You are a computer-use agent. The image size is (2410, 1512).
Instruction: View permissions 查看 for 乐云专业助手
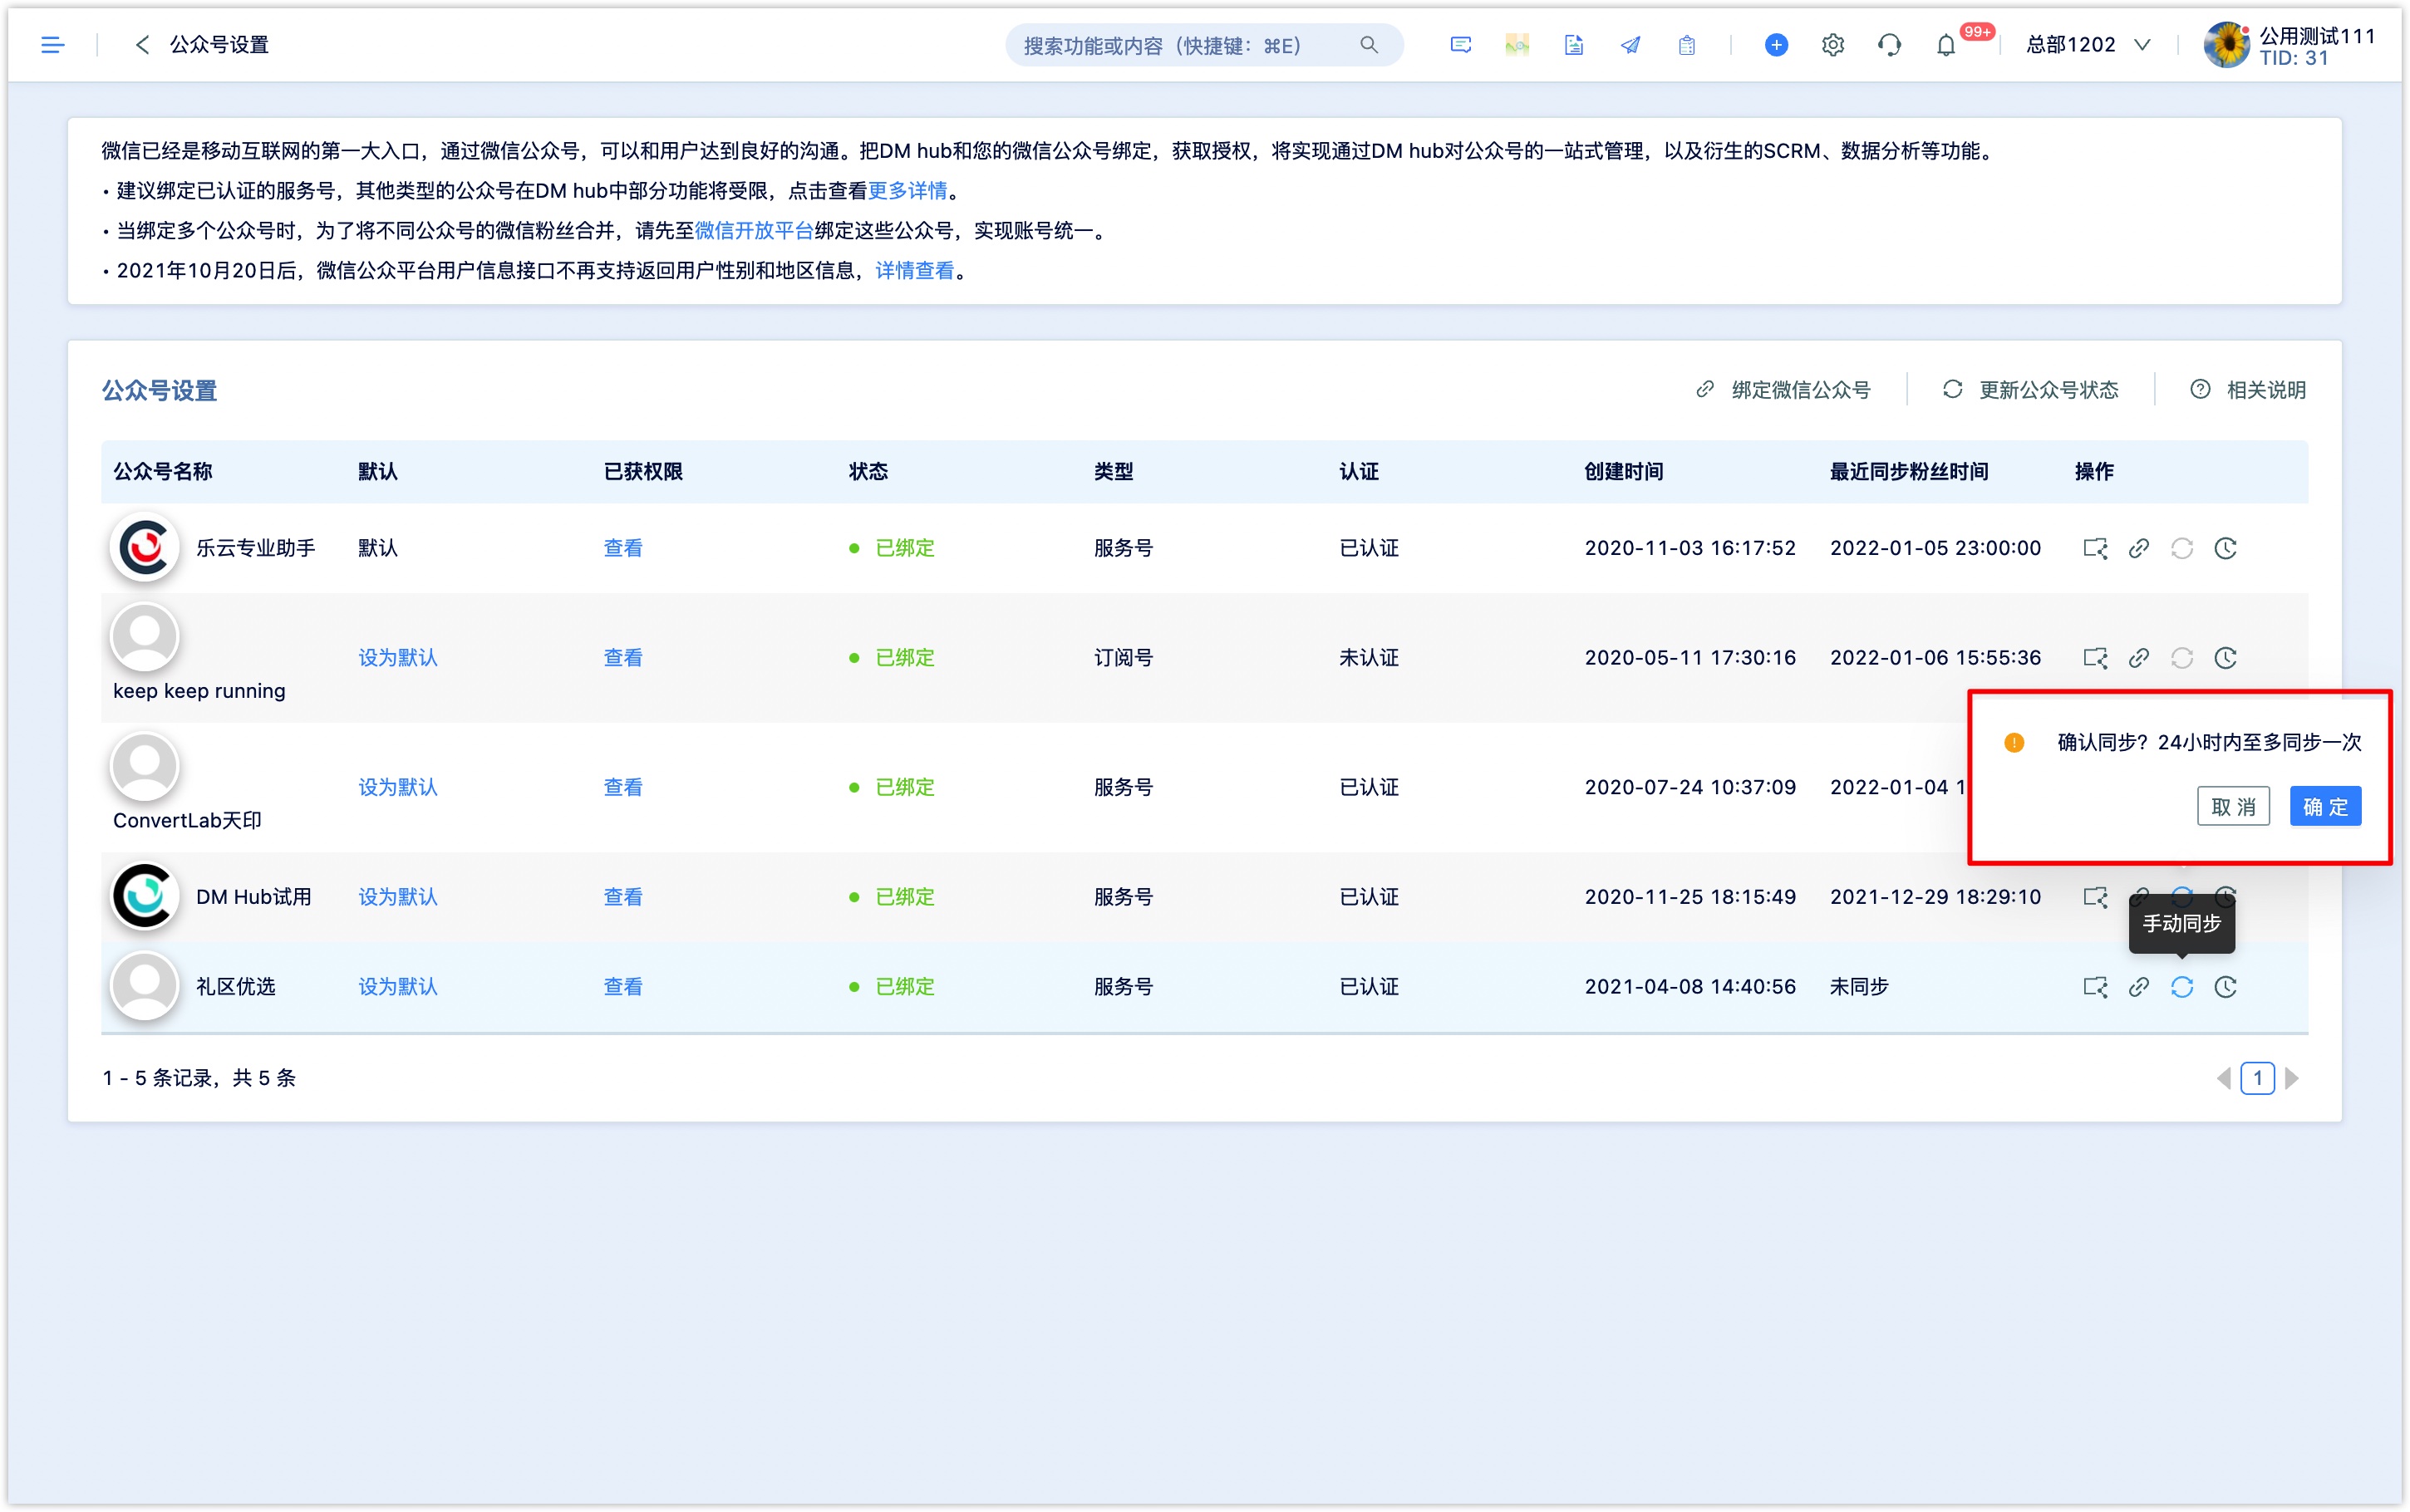point(623,548)
